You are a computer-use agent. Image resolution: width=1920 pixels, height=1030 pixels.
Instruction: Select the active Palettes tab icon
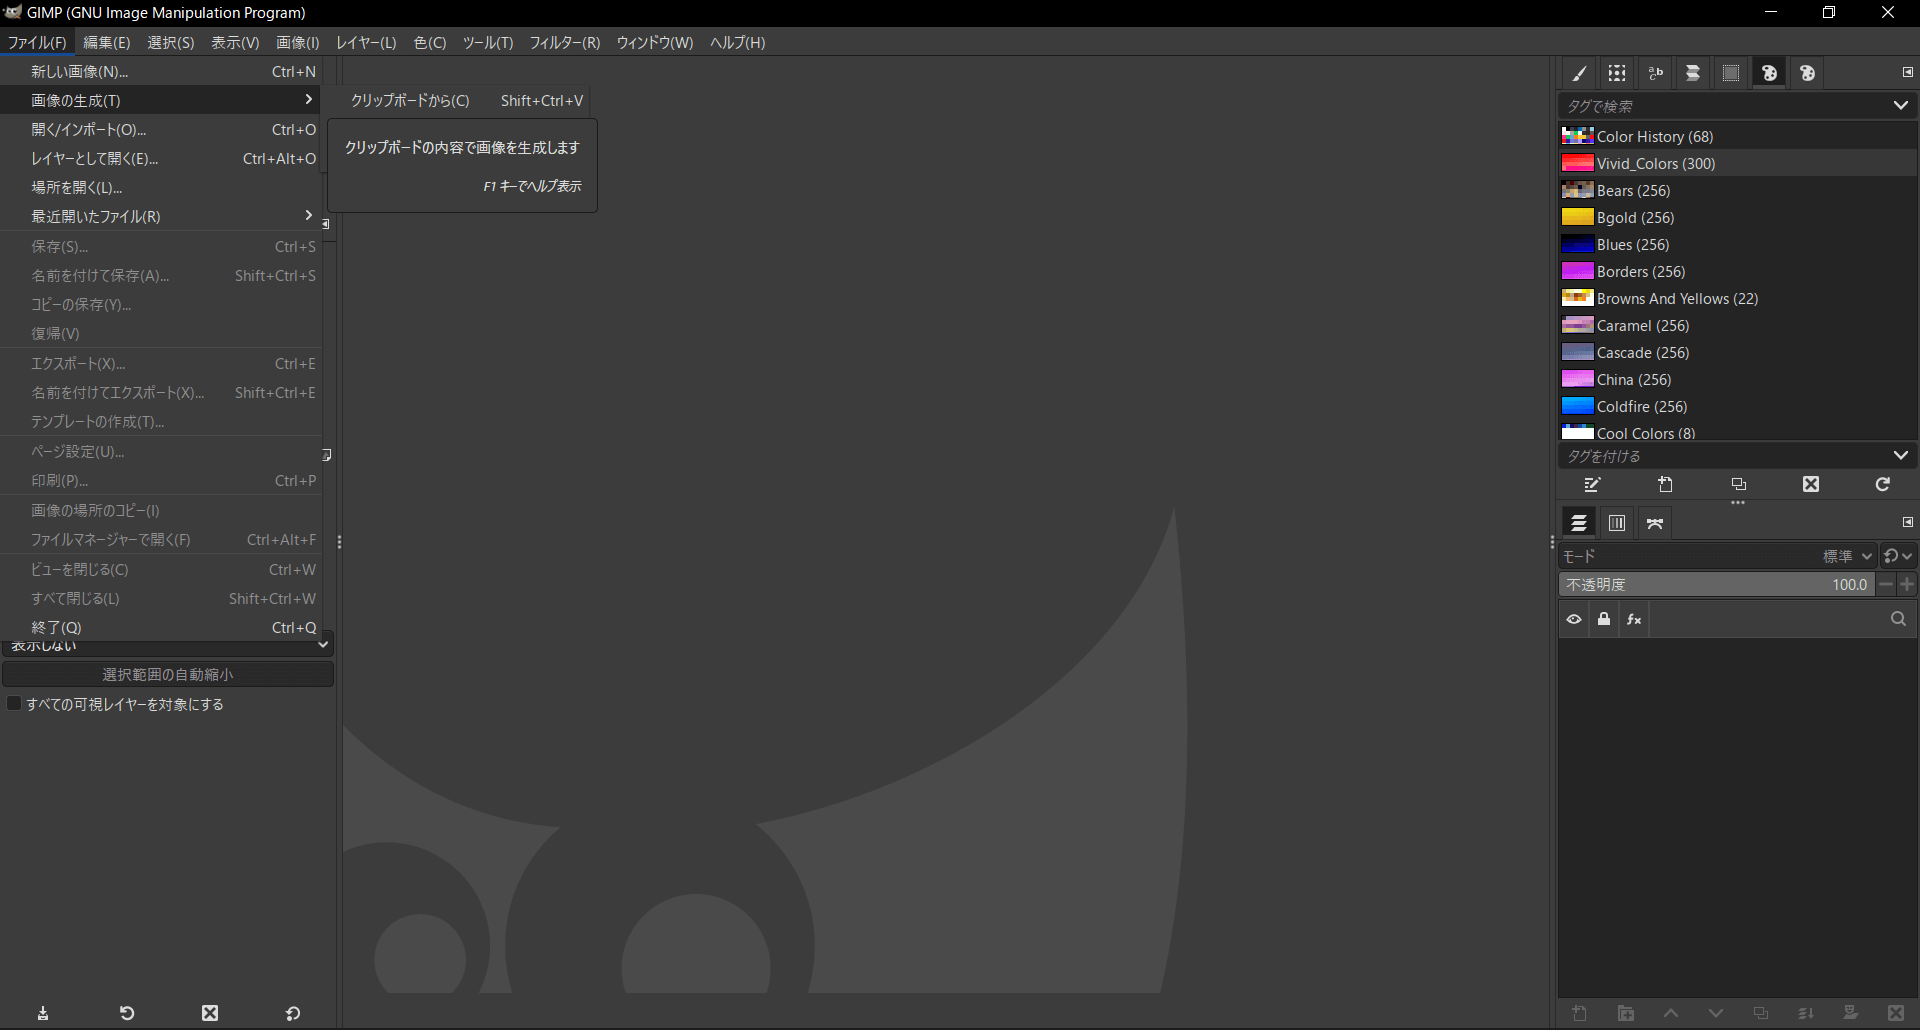[1769, 73]
